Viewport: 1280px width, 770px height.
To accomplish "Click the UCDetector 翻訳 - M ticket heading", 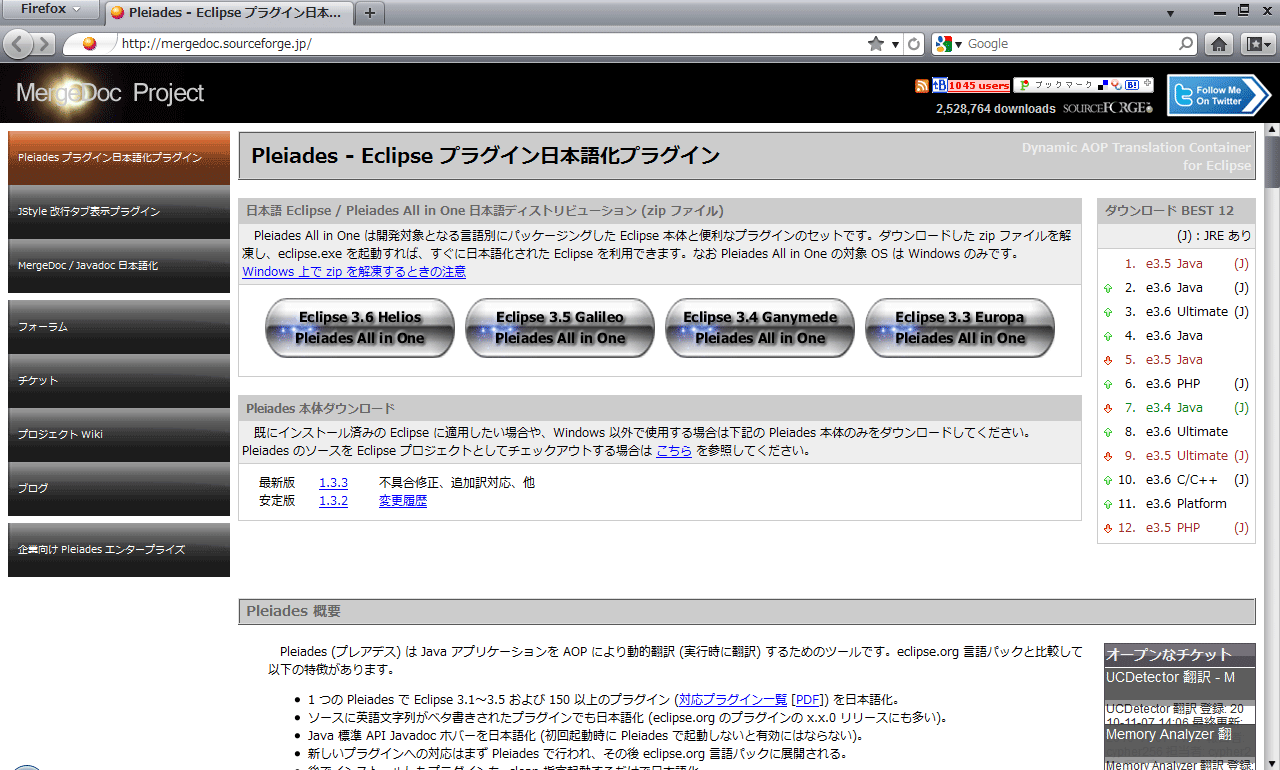I will click(1170, 678).
